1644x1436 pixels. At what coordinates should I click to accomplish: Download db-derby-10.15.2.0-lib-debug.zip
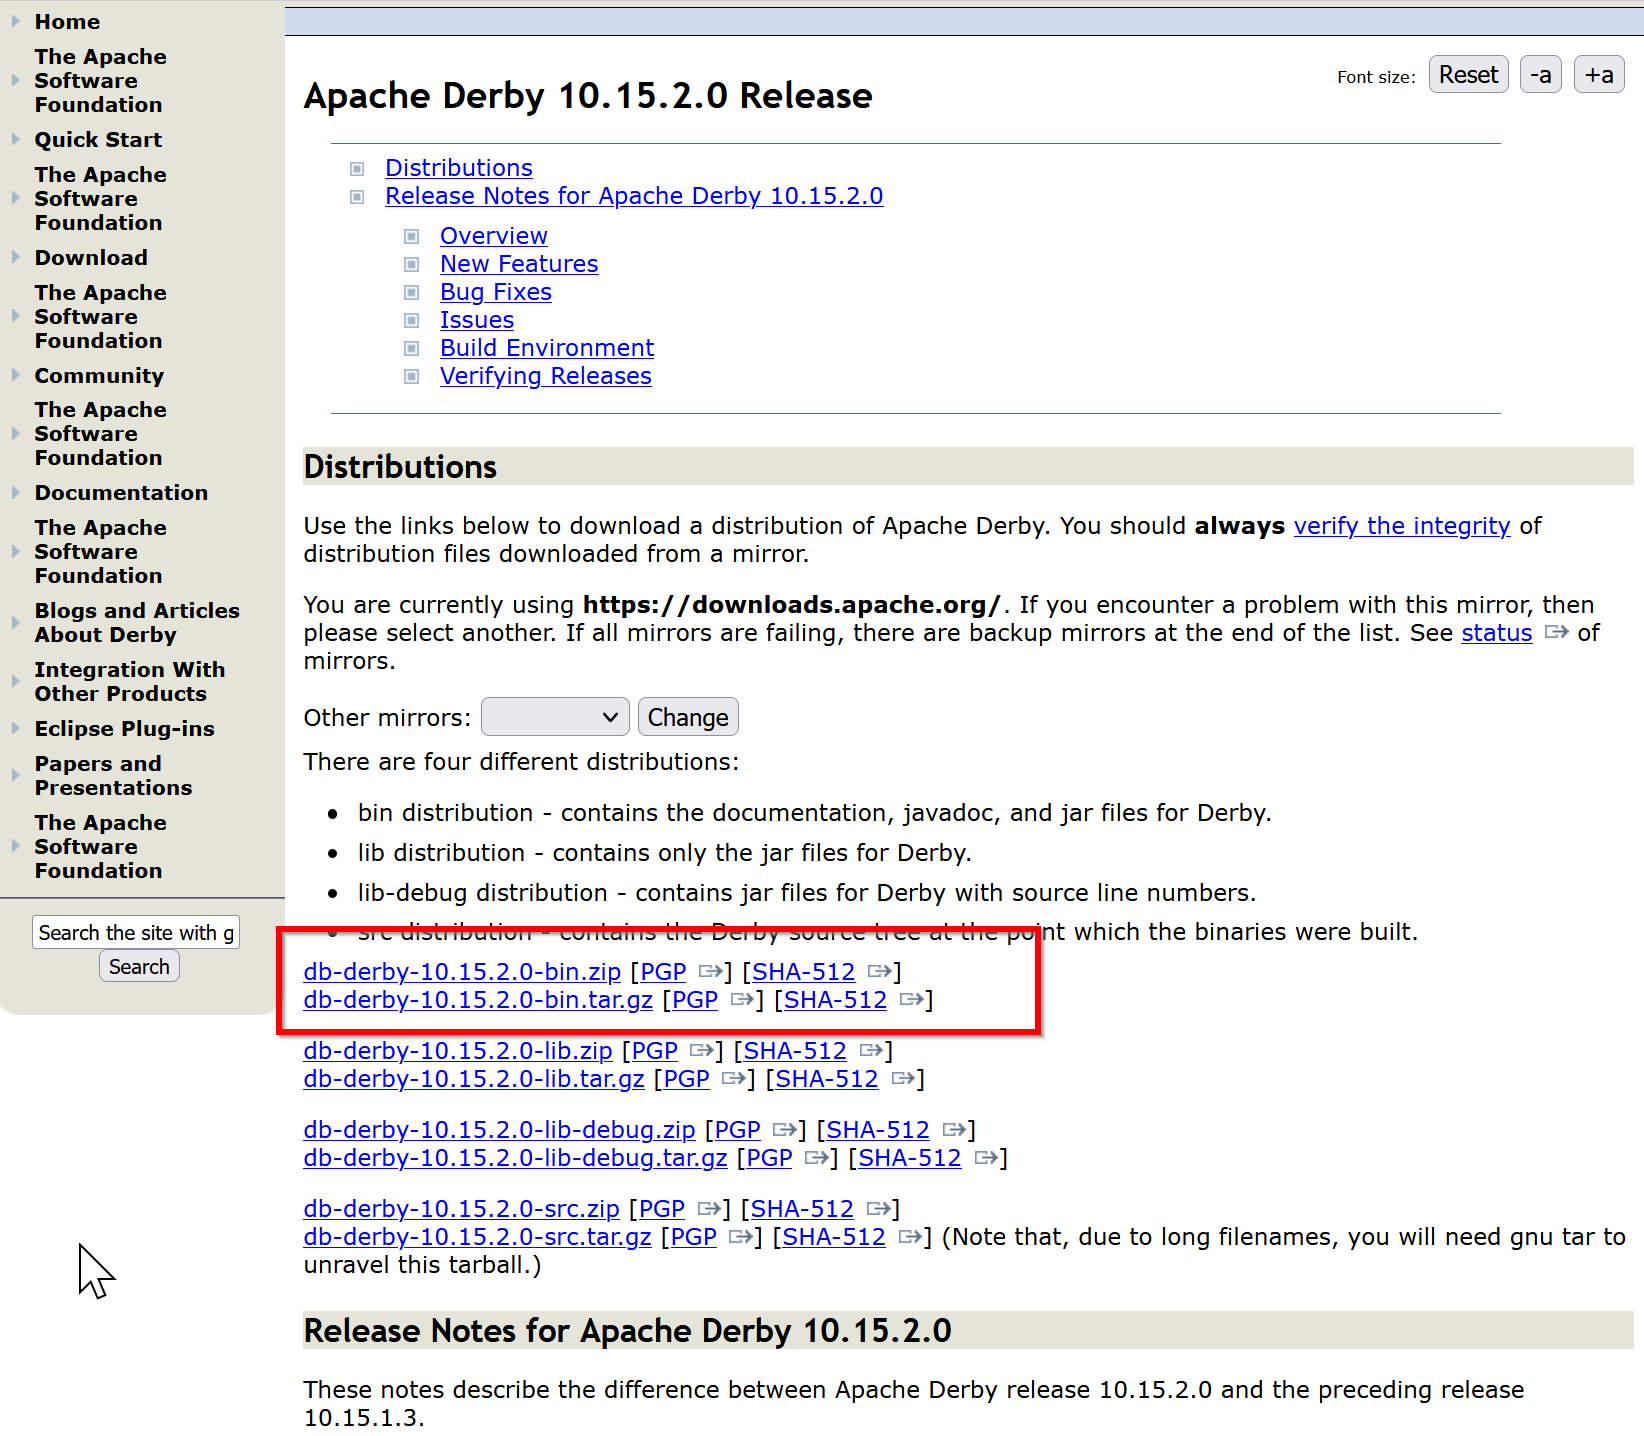click(499, 1129)
